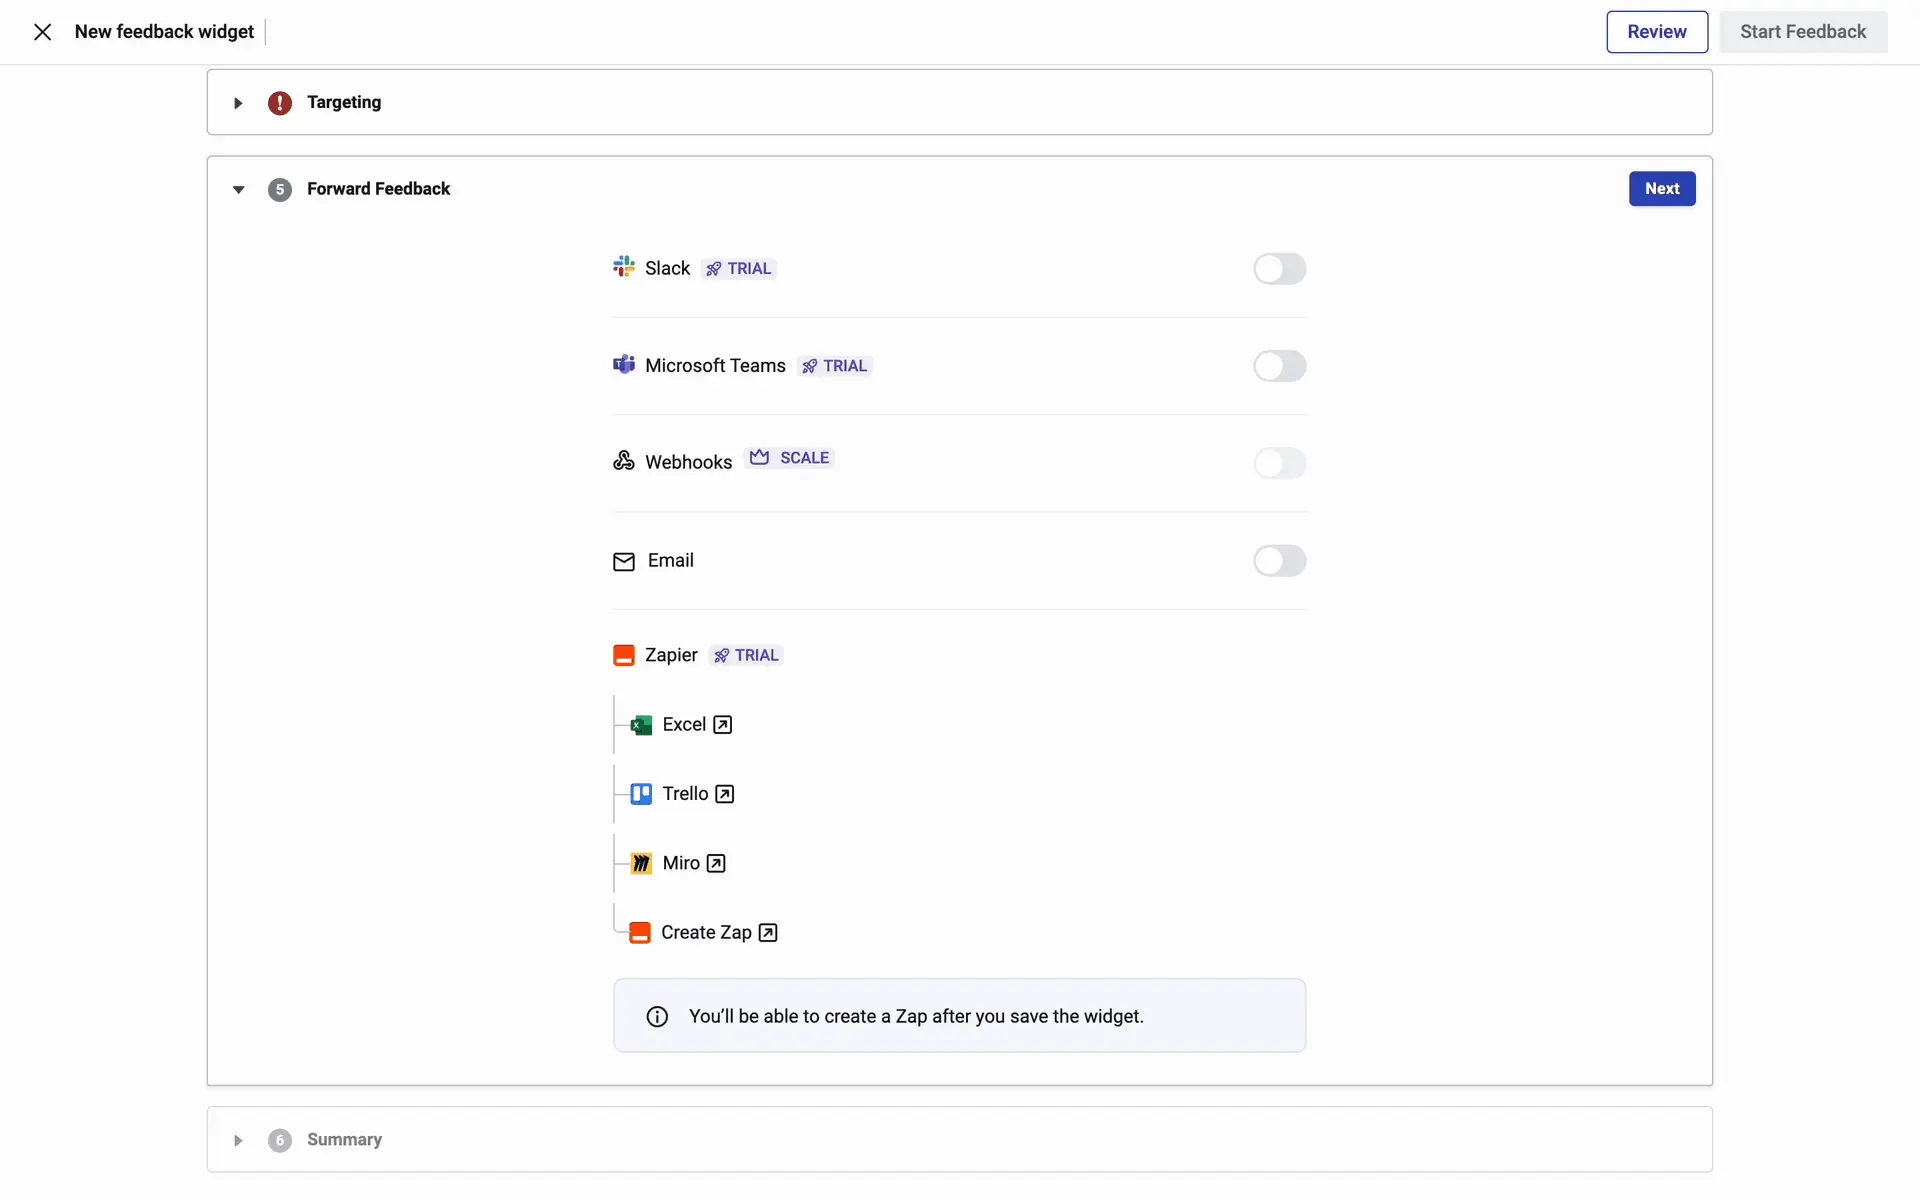Enable the Slack forwarding toggle
This screenshot has width=1920, height=1200.
pos(1279,269)
